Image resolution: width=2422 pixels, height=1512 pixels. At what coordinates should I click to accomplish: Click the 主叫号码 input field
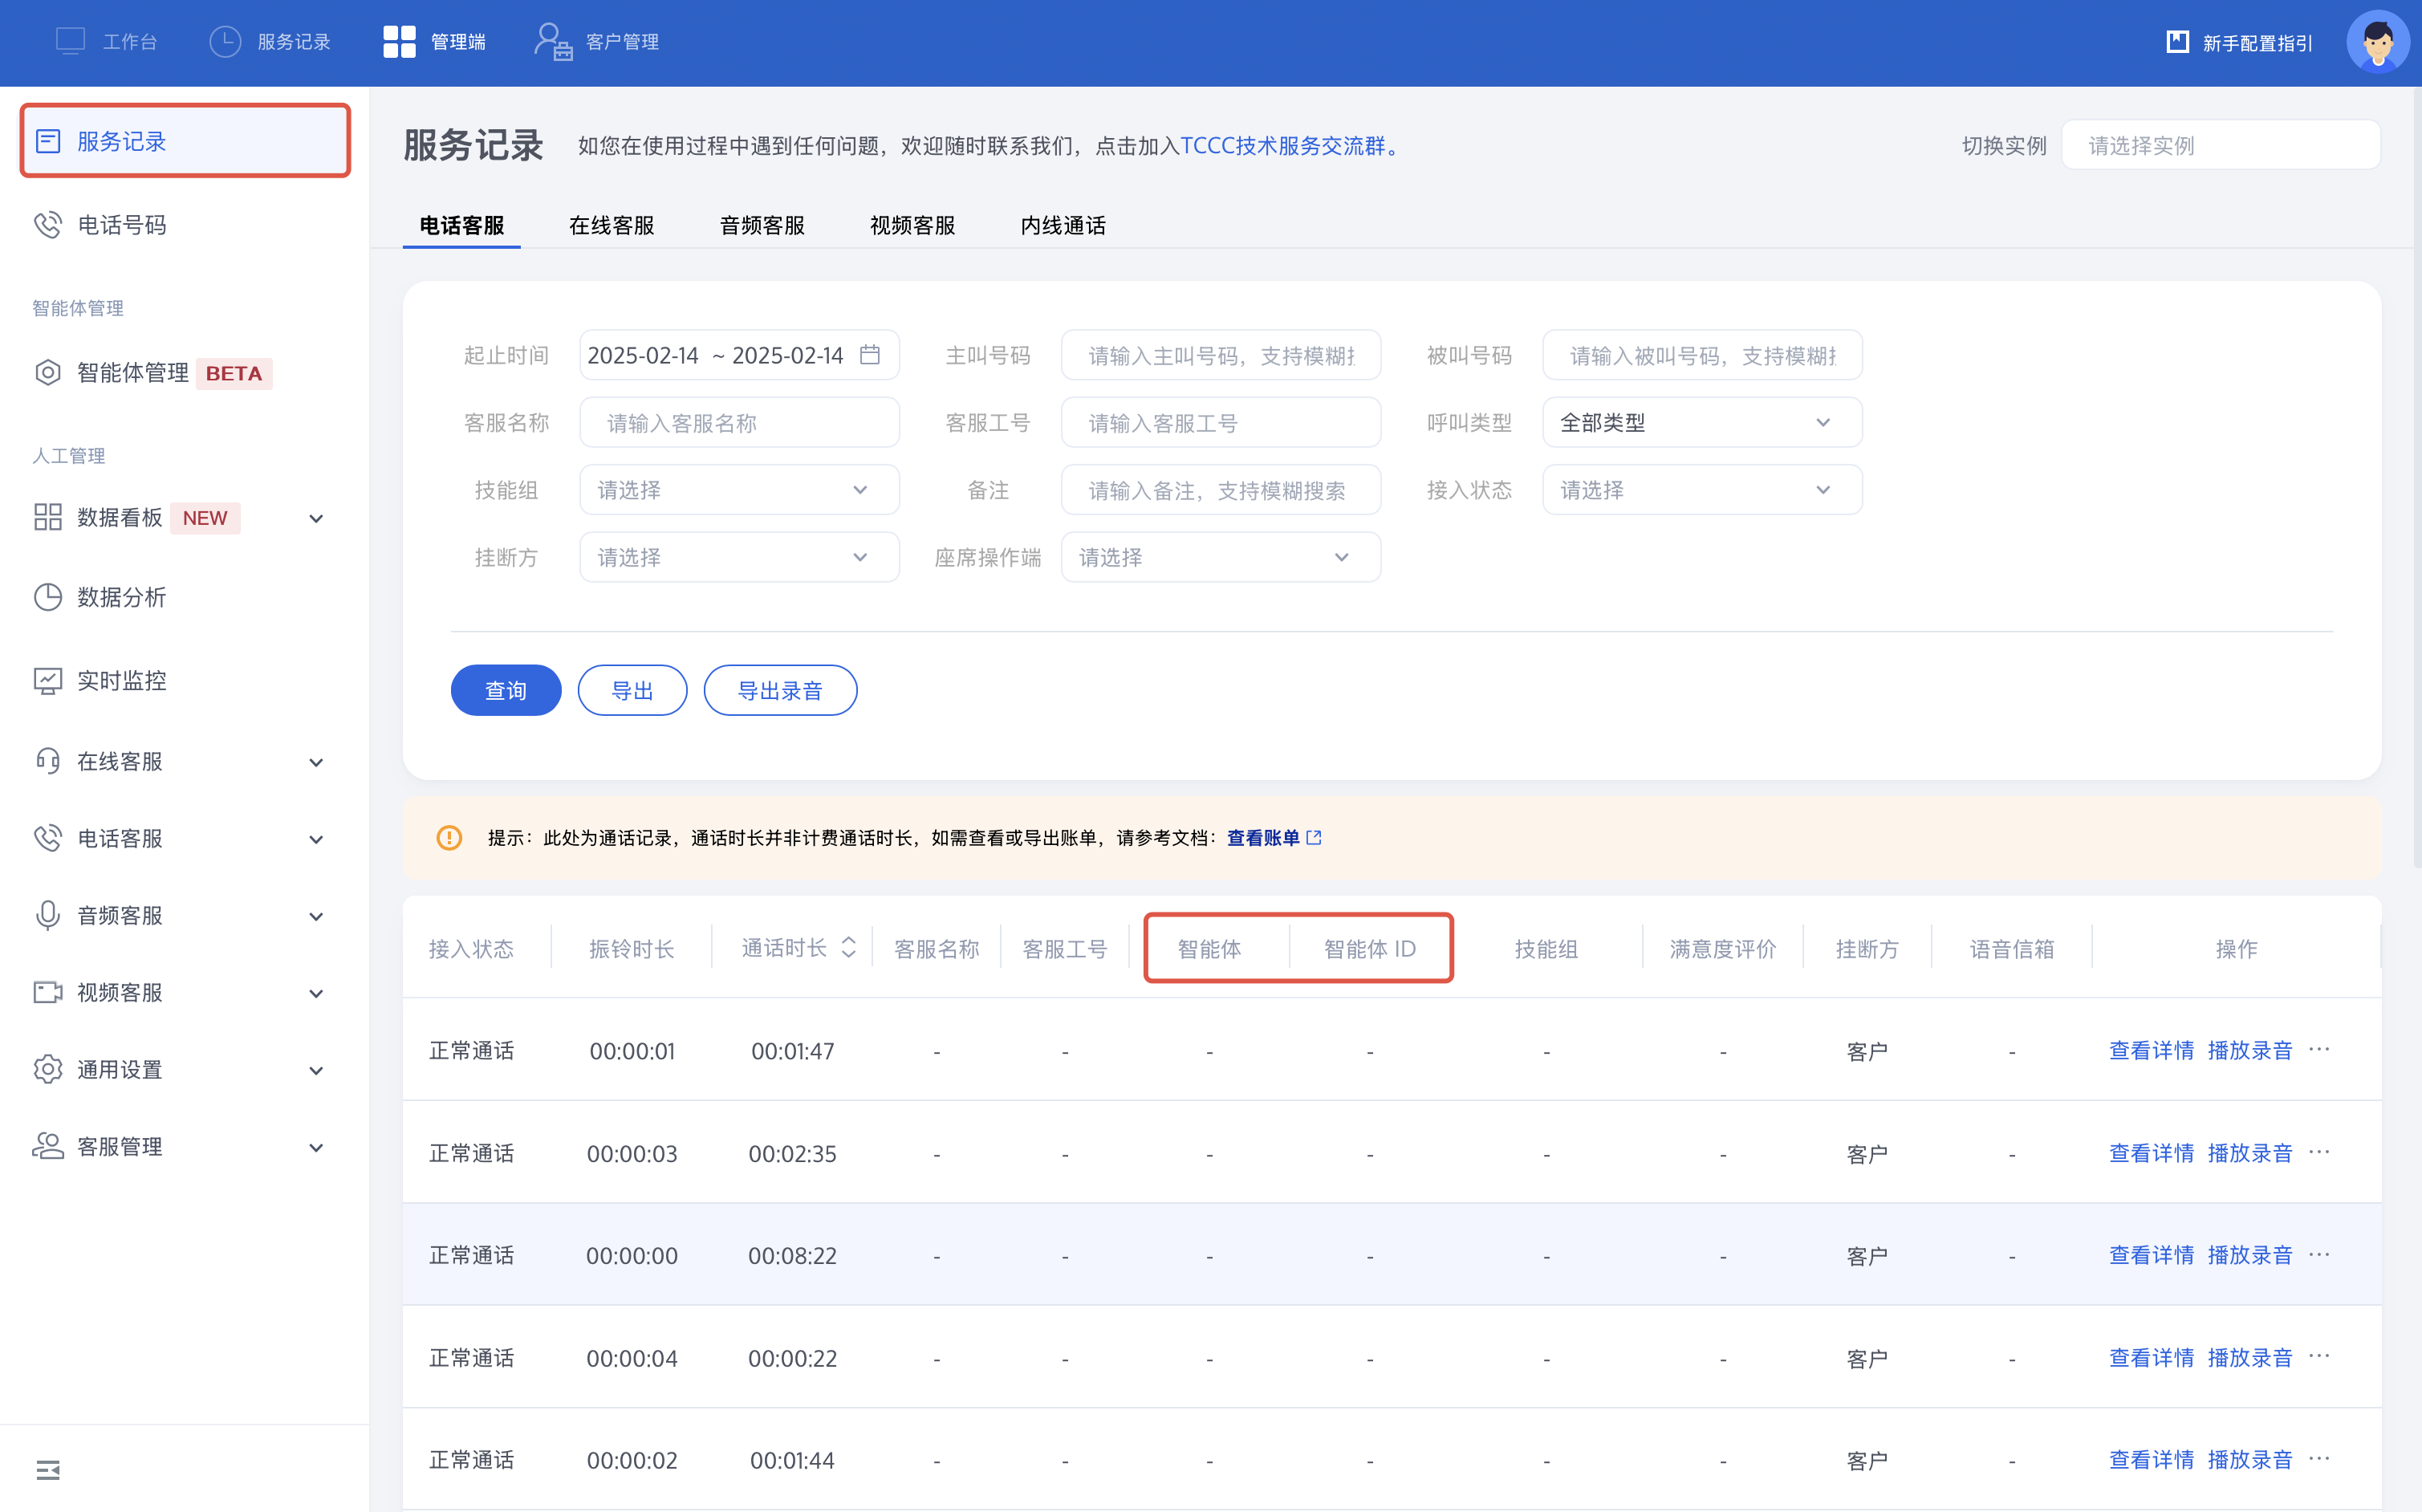tap(1220, 355)
